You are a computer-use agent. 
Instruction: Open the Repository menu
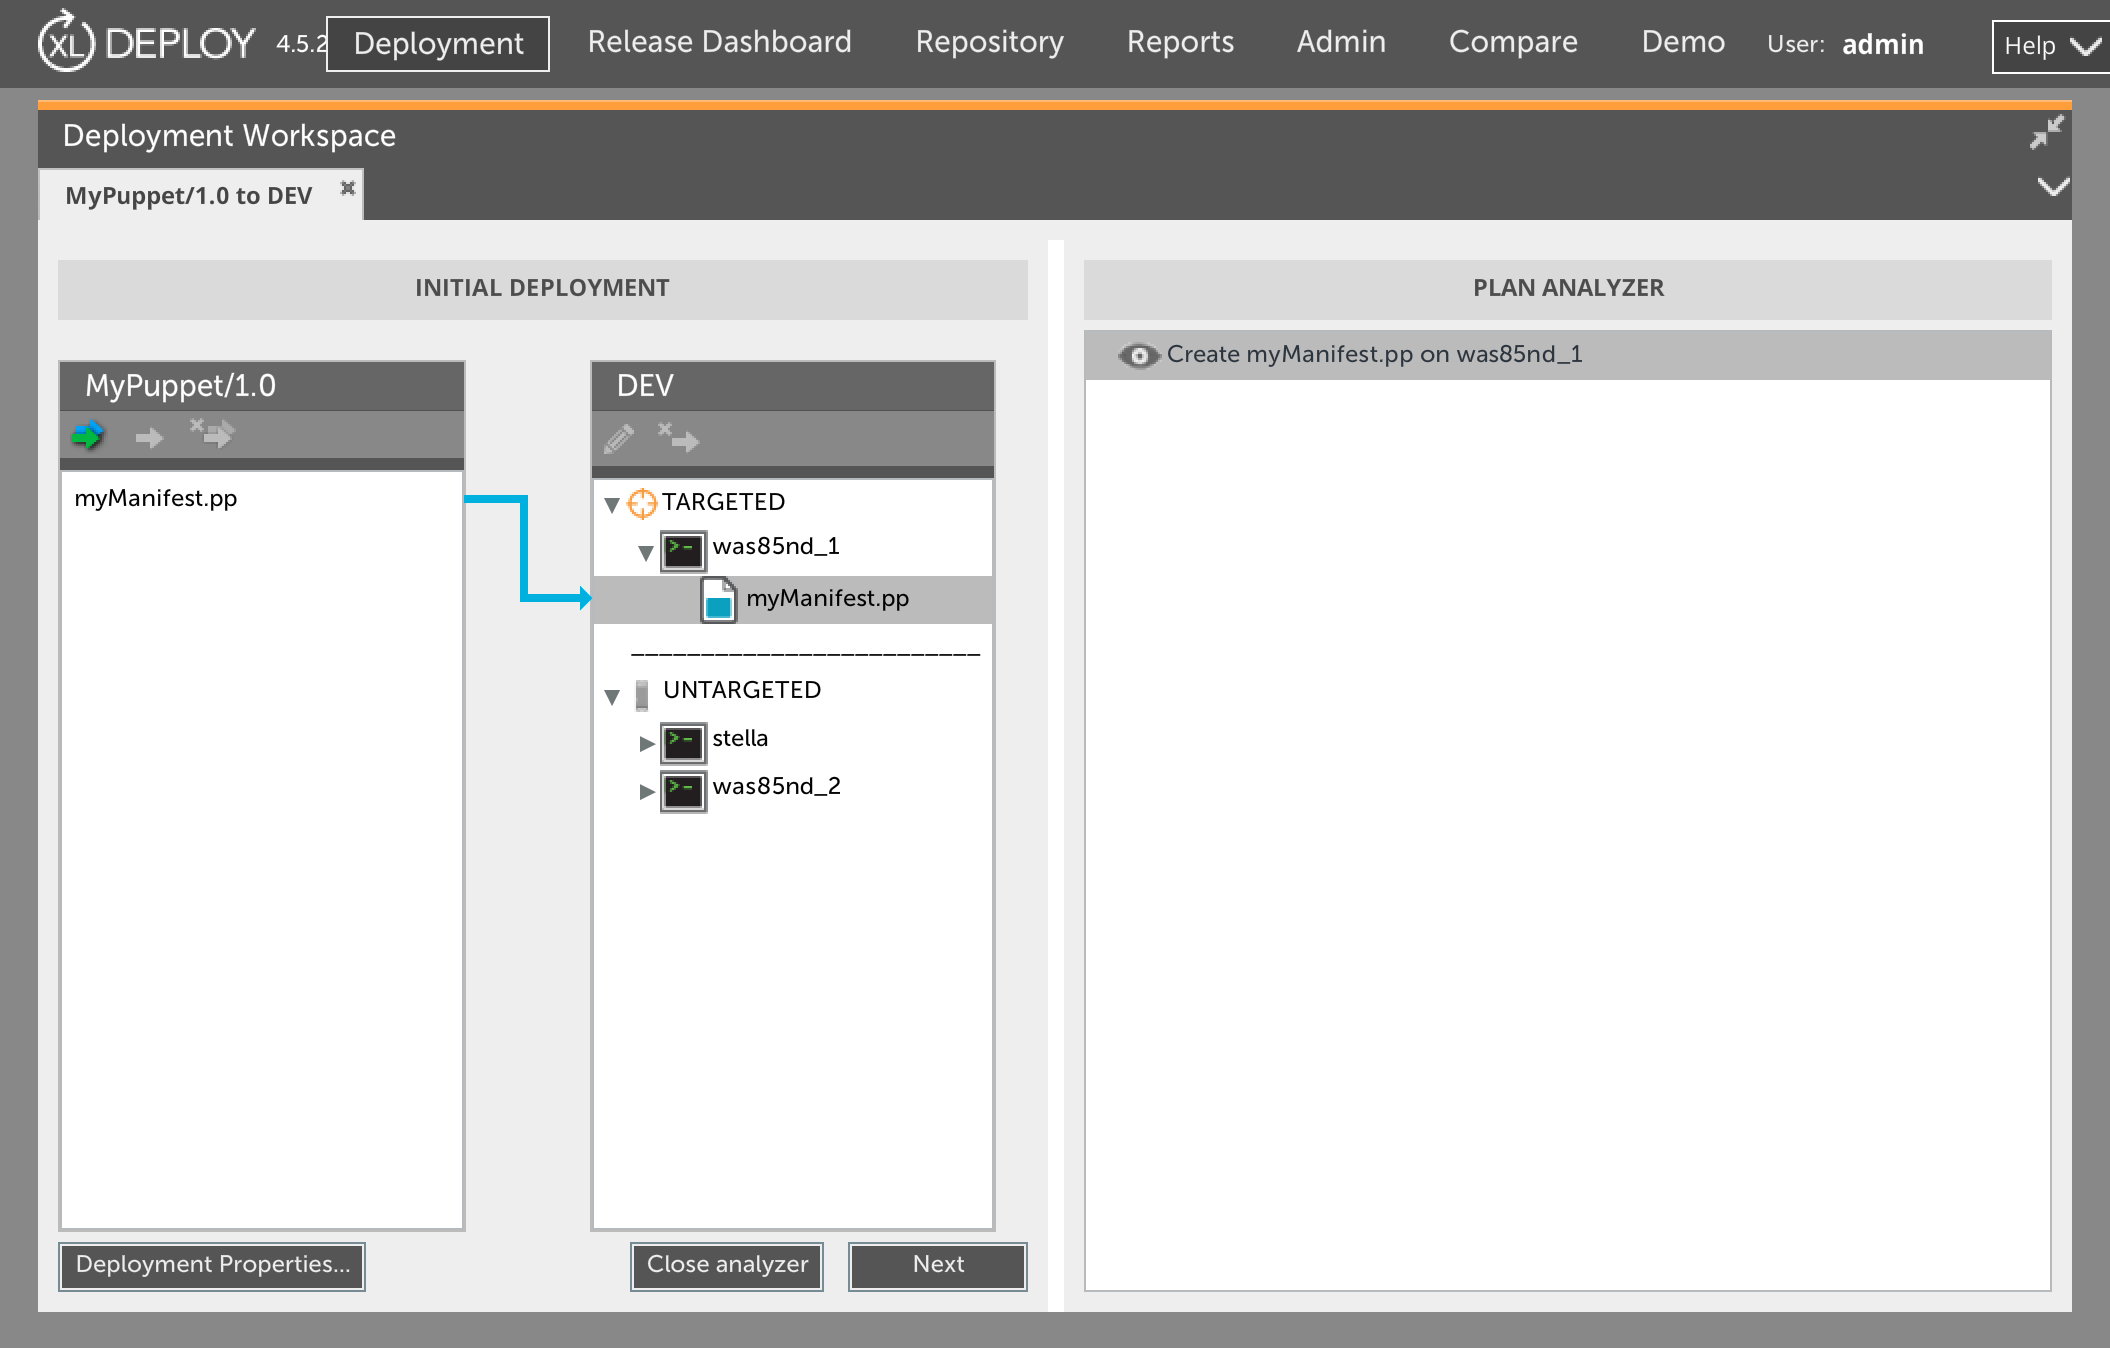coord(989,42)
